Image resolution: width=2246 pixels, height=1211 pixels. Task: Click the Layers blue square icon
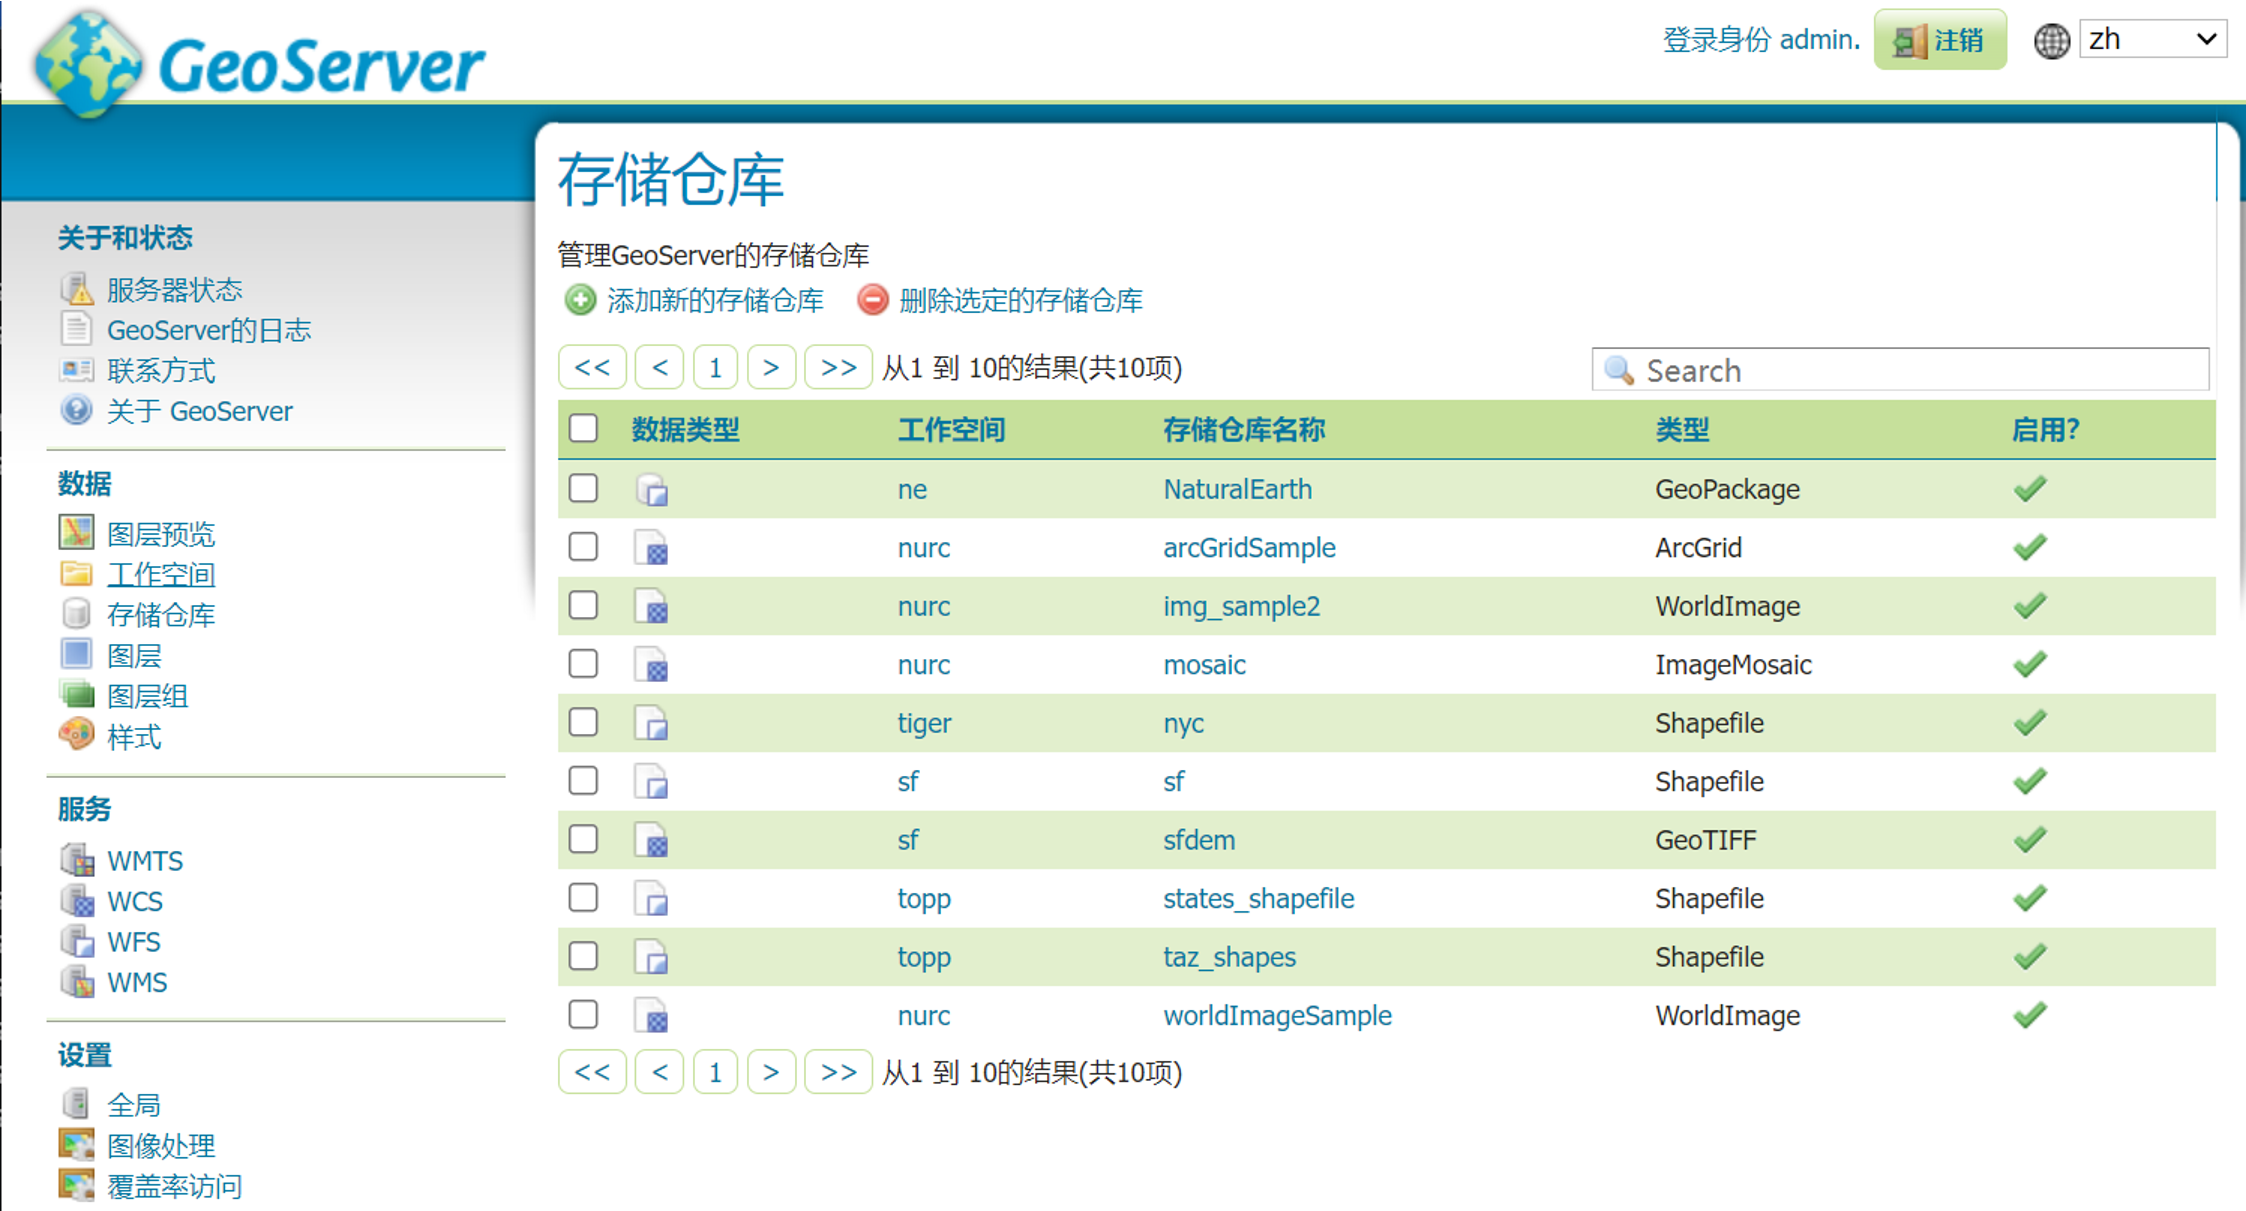(x=77, y=655)
